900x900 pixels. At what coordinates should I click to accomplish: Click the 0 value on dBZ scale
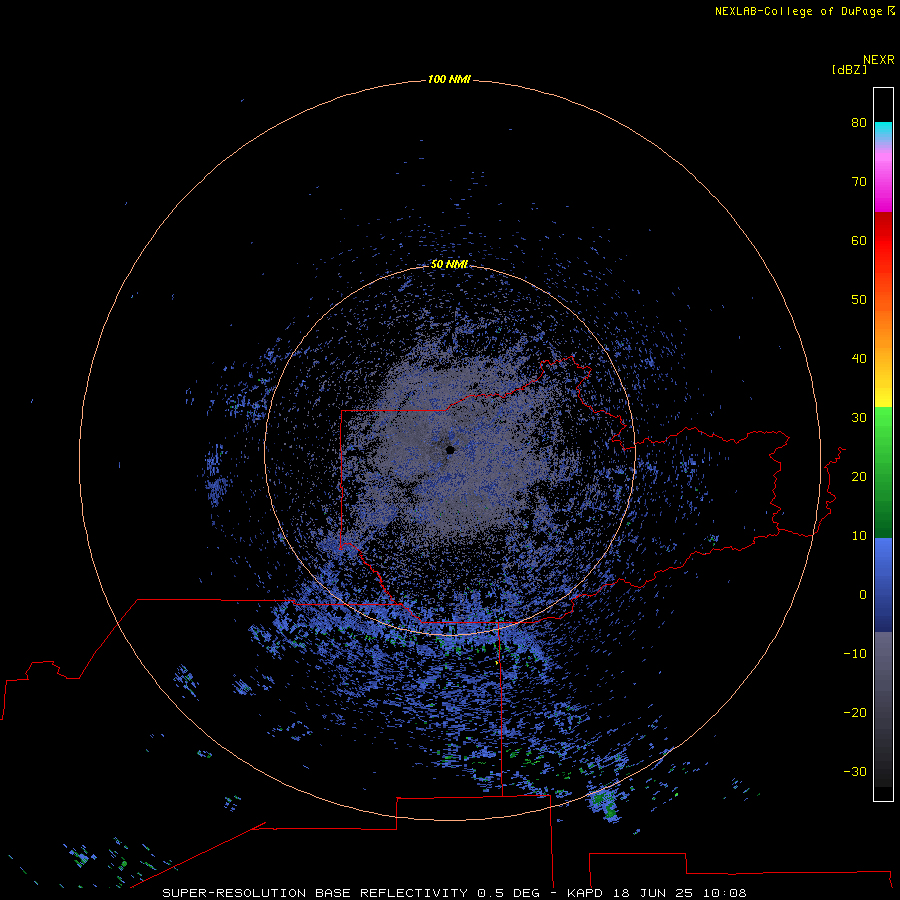[x=863, y=595]
